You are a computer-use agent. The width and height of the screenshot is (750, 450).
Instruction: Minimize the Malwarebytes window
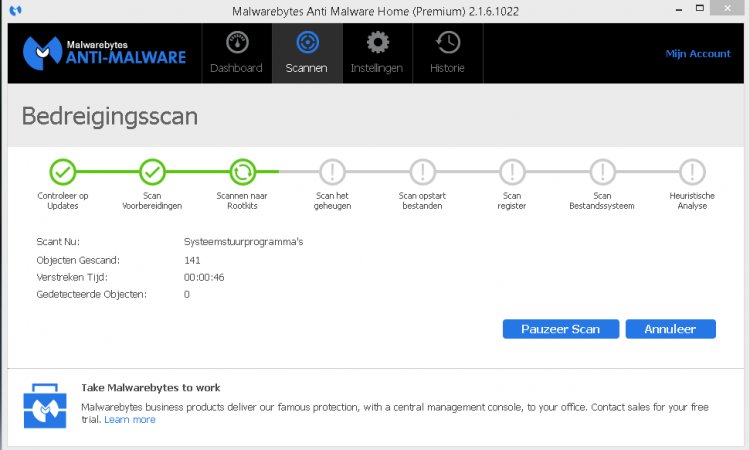point(679,9)
